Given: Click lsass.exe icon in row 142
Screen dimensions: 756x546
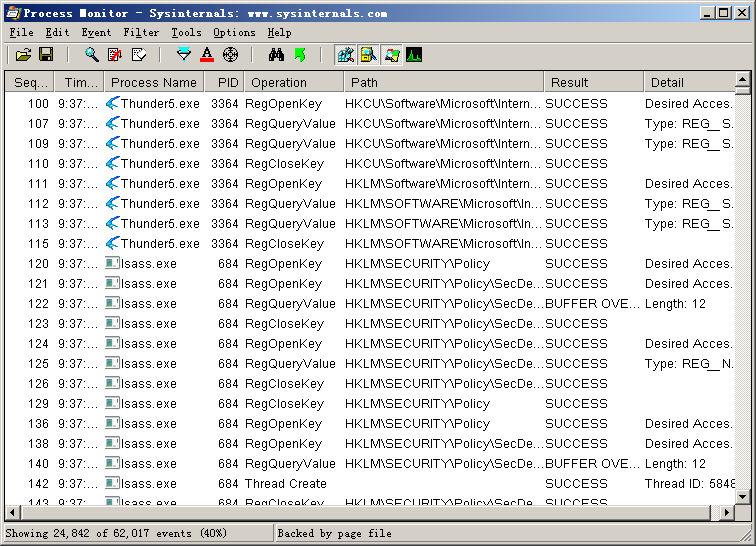Looking at the screenshot, I should tap(112, 483).
